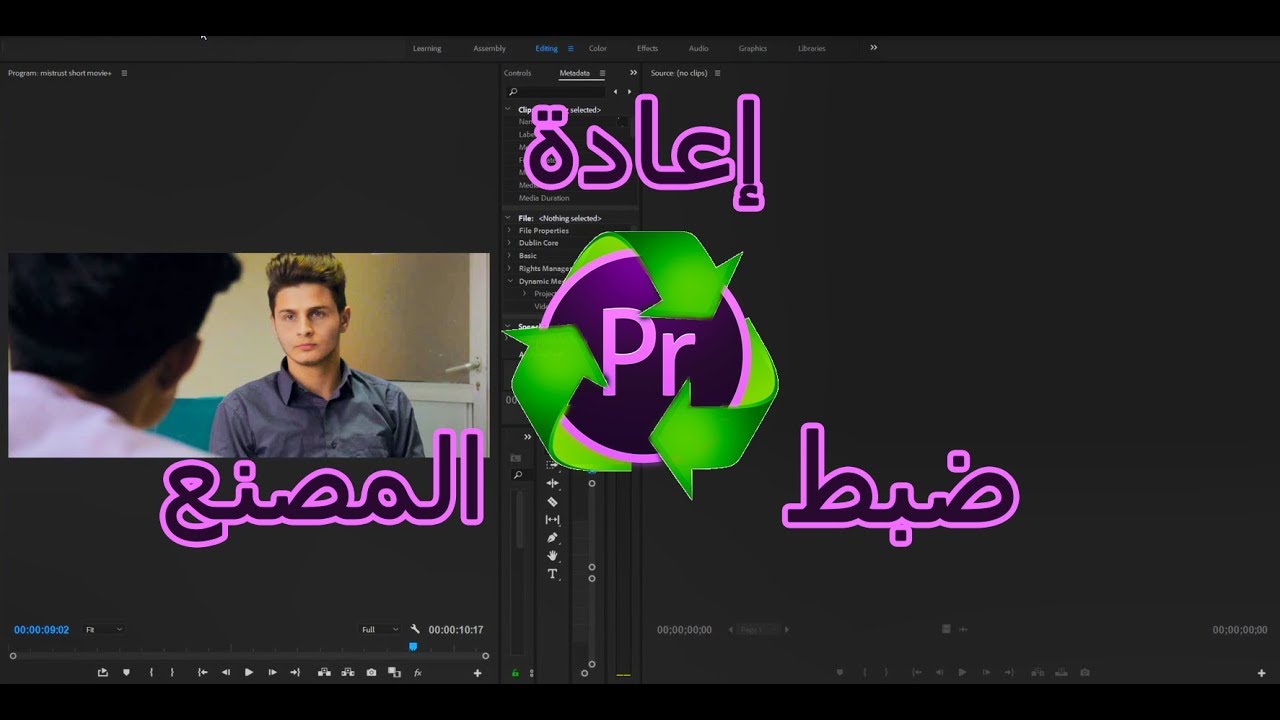This screenshot has width=1280, height=720.
Task: Click the blue playhead on Program scrubber
Action: [413, 647]
